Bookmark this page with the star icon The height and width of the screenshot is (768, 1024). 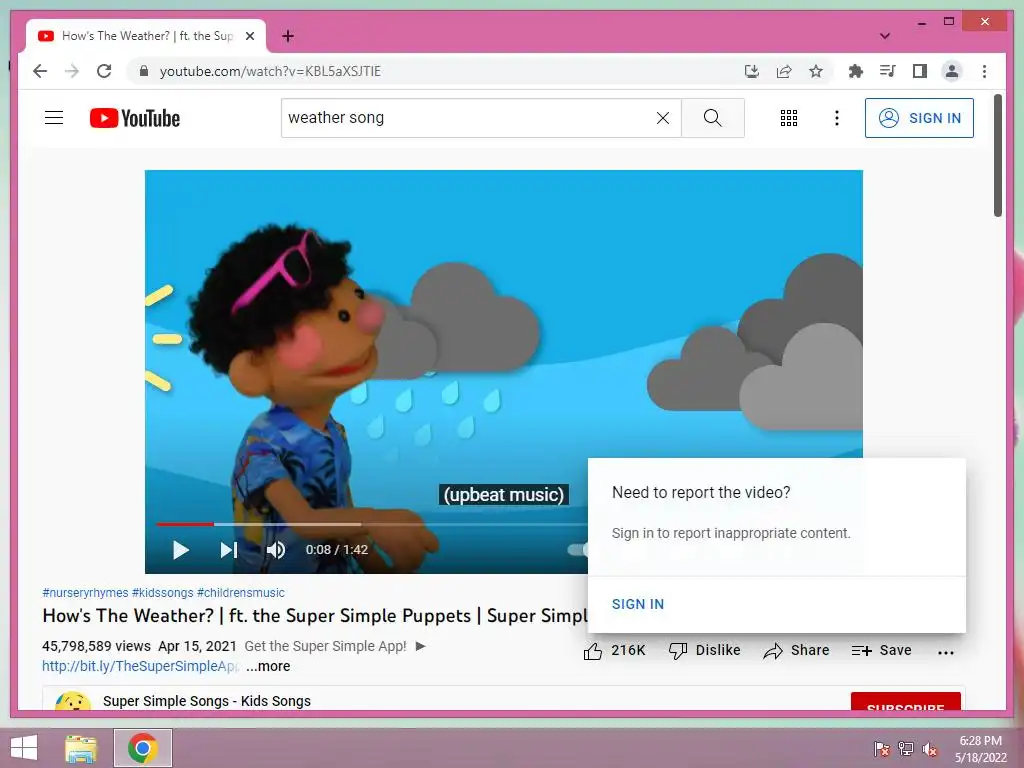(816, 71)
